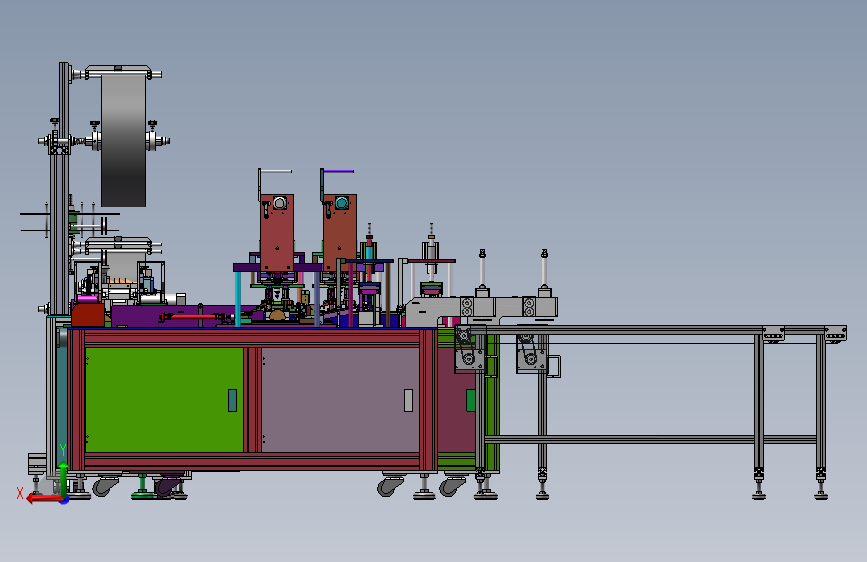Click the green Y axis label
The height and width of the screenshot is (562, 867).
63,450
